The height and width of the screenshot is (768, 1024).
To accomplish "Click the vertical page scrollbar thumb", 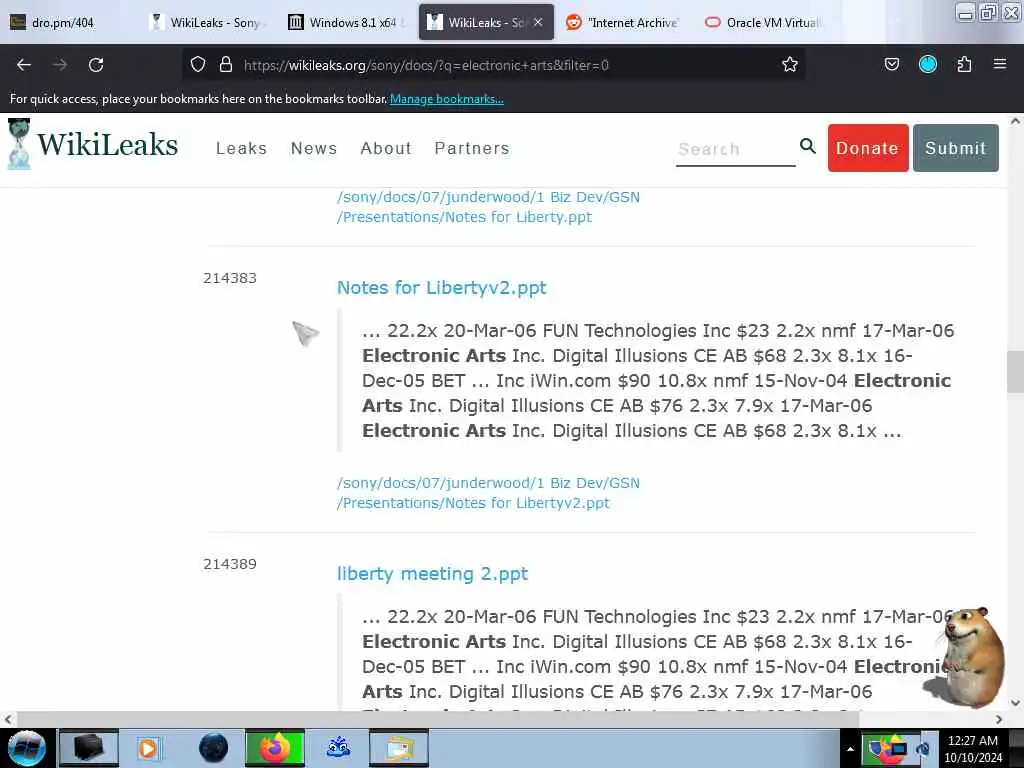I will pos(1015,372).
